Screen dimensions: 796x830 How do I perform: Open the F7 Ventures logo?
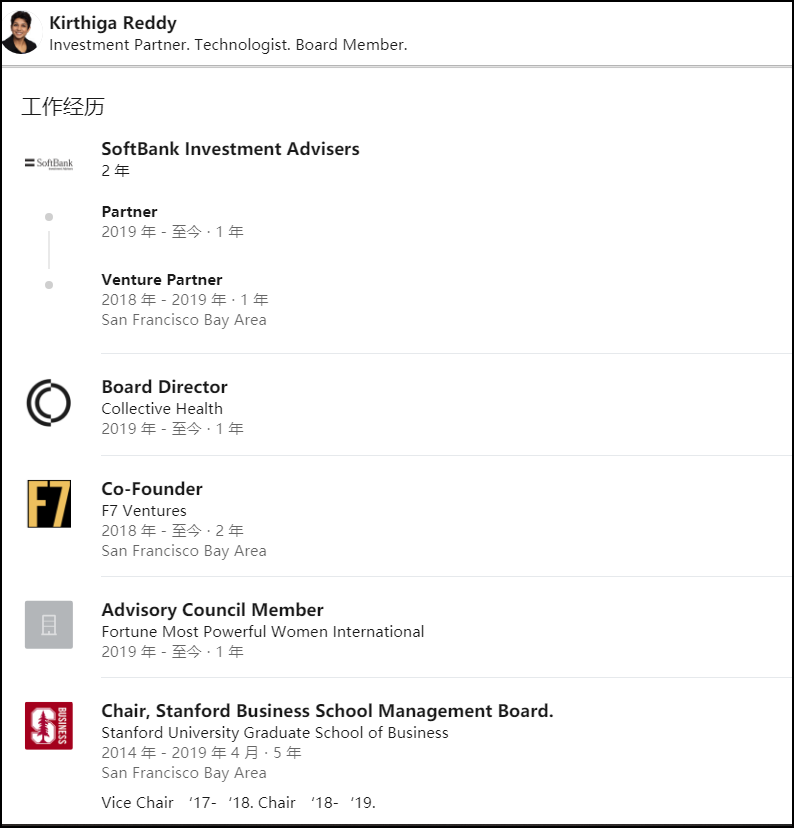pos(49,504)
